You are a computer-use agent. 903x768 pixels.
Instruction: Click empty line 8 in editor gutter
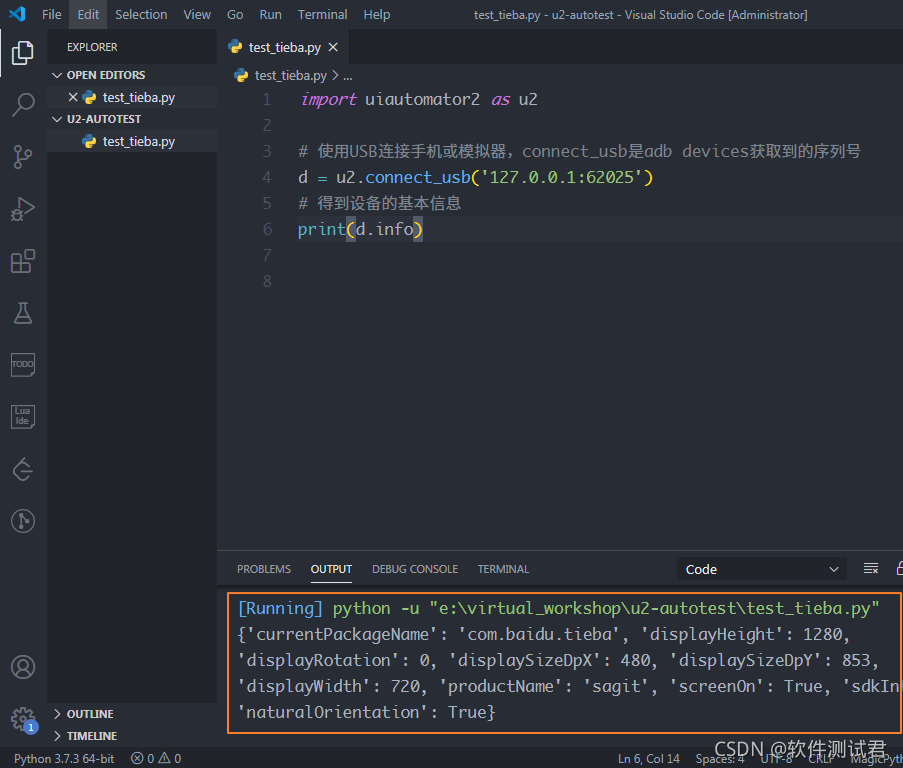tap(267, 281)
